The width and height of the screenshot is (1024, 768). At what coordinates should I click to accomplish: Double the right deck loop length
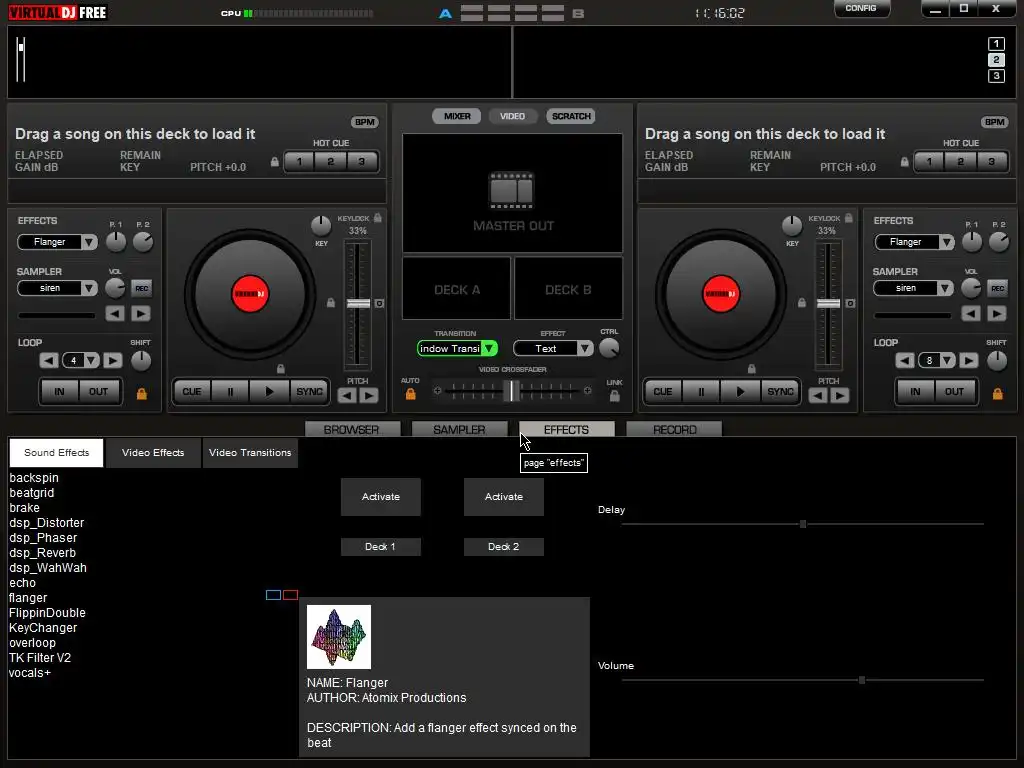[968, 360]
